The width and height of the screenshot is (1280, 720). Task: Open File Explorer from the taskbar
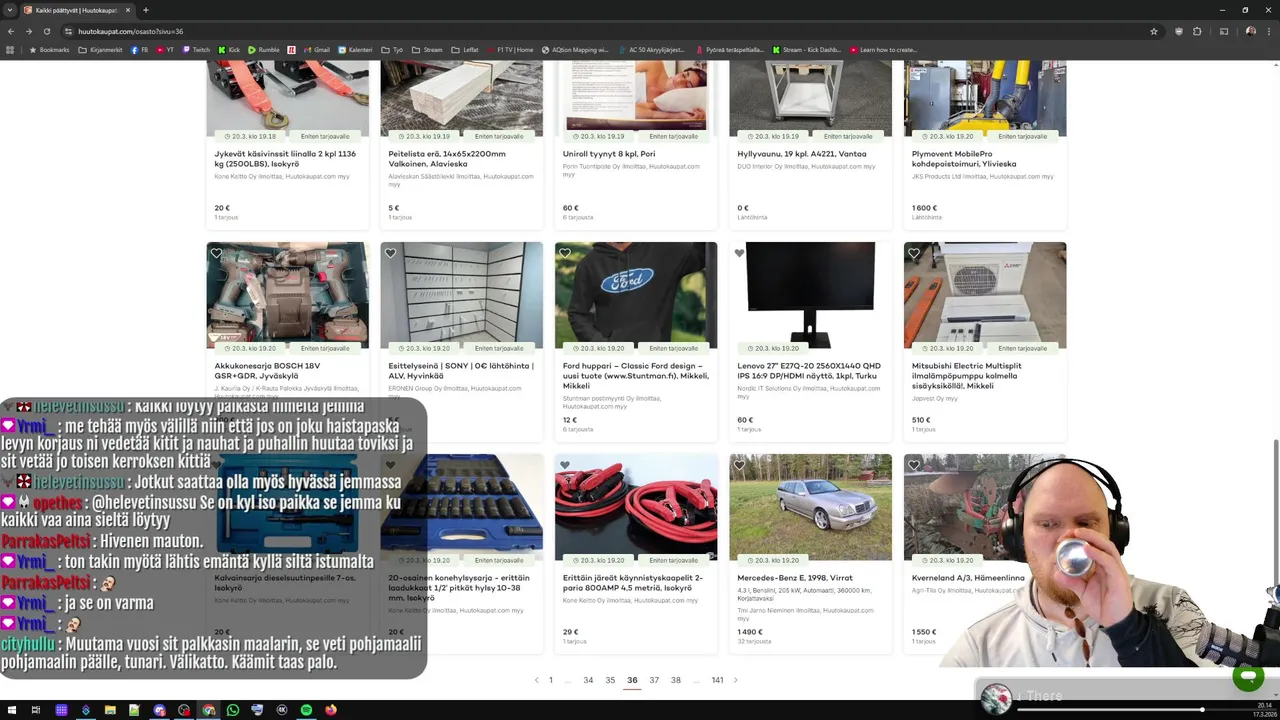(x=110, y=710)
